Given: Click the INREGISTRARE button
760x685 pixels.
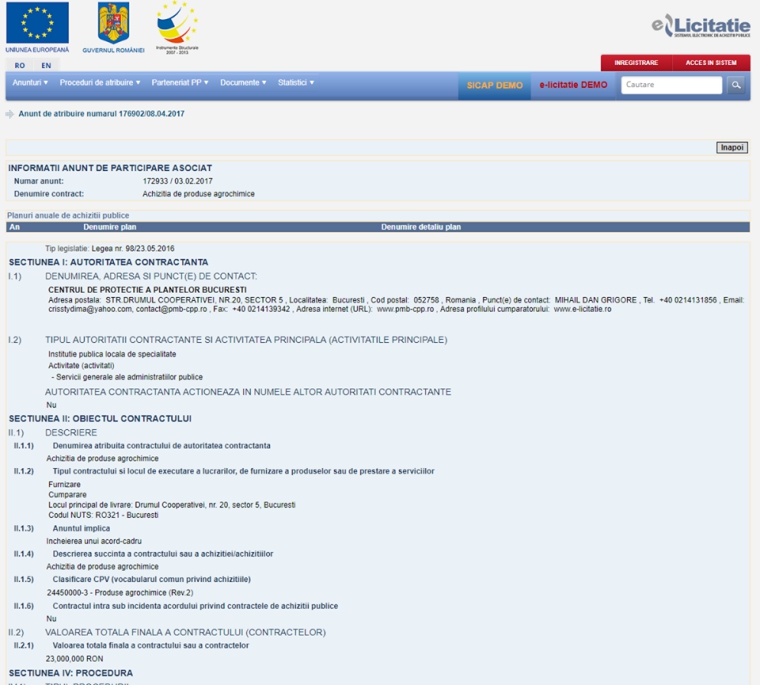Looking at the screenshot, I should click(636, 63).
